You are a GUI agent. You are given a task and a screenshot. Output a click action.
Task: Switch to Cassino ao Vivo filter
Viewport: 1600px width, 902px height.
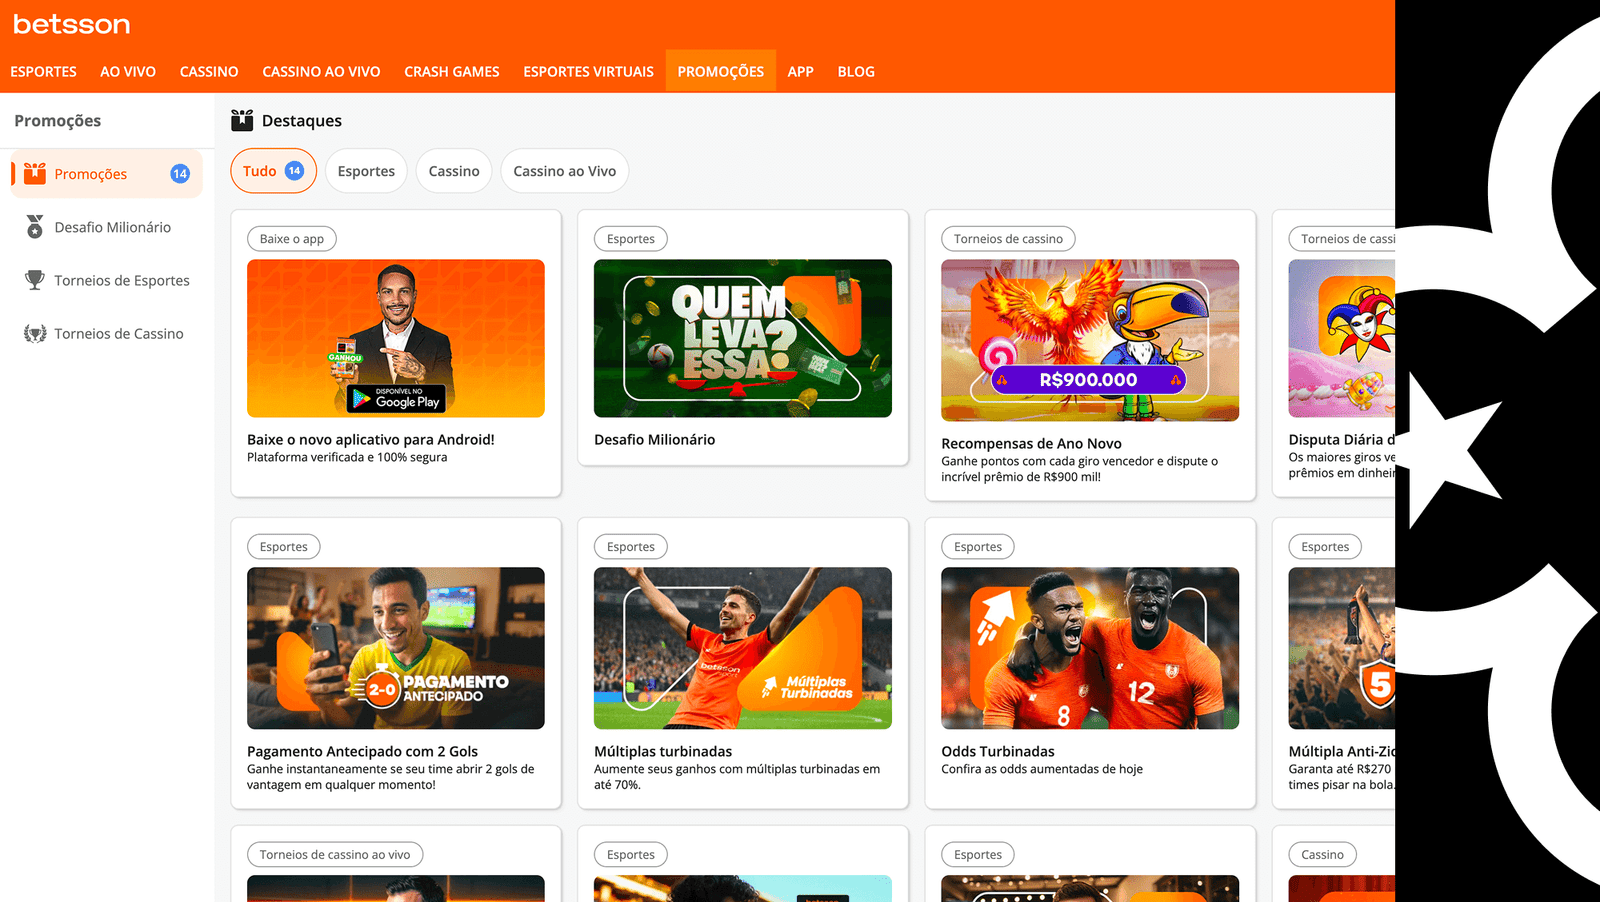pos(564,171)
